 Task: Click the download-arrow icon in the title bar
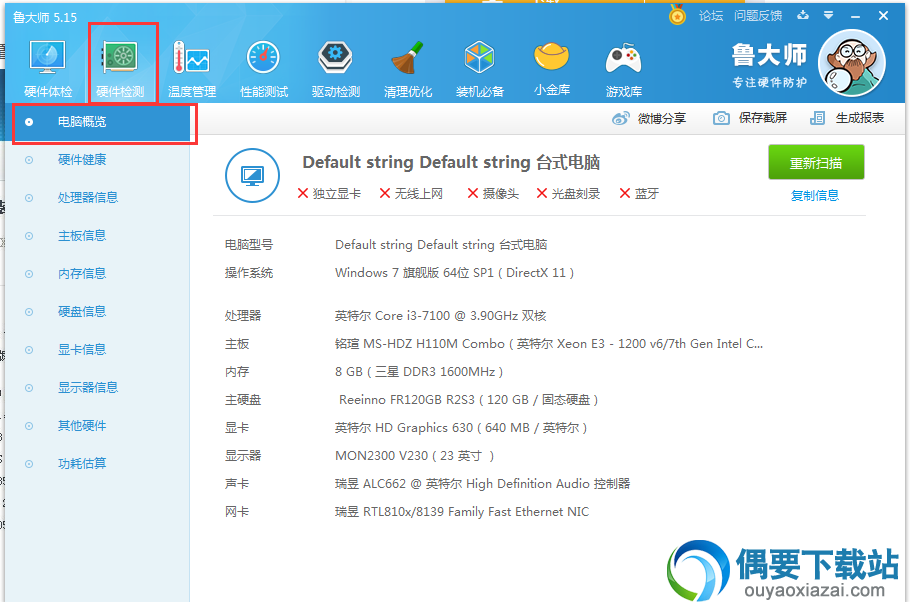pos(803,16)
